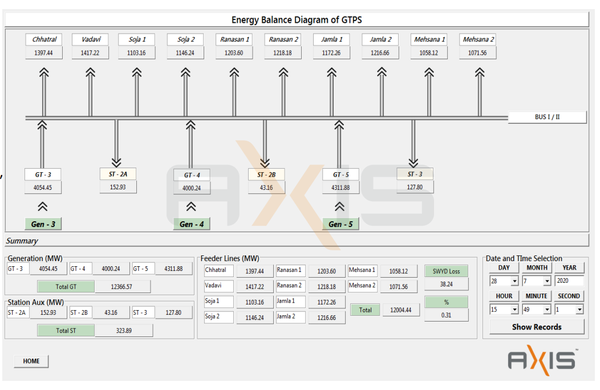Click the Soja 1 feeder label in diagram
The width and height of the screenshot is (600, 390).
[x=137, y=39]
